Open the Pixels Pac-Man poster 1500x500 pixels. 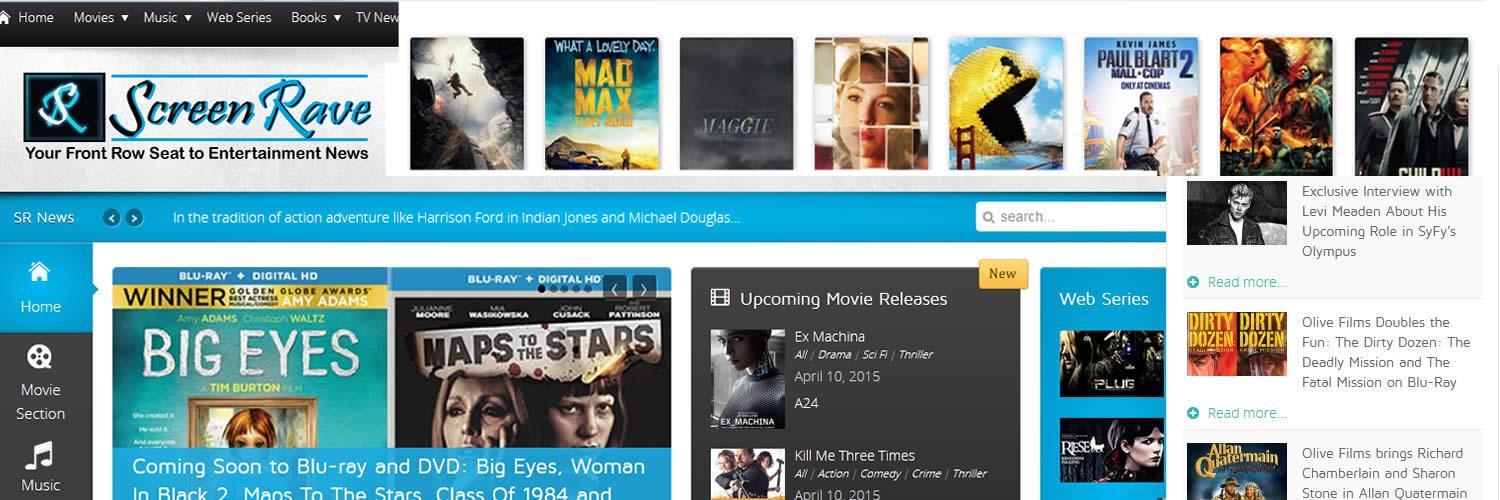tap(1006, 104)
